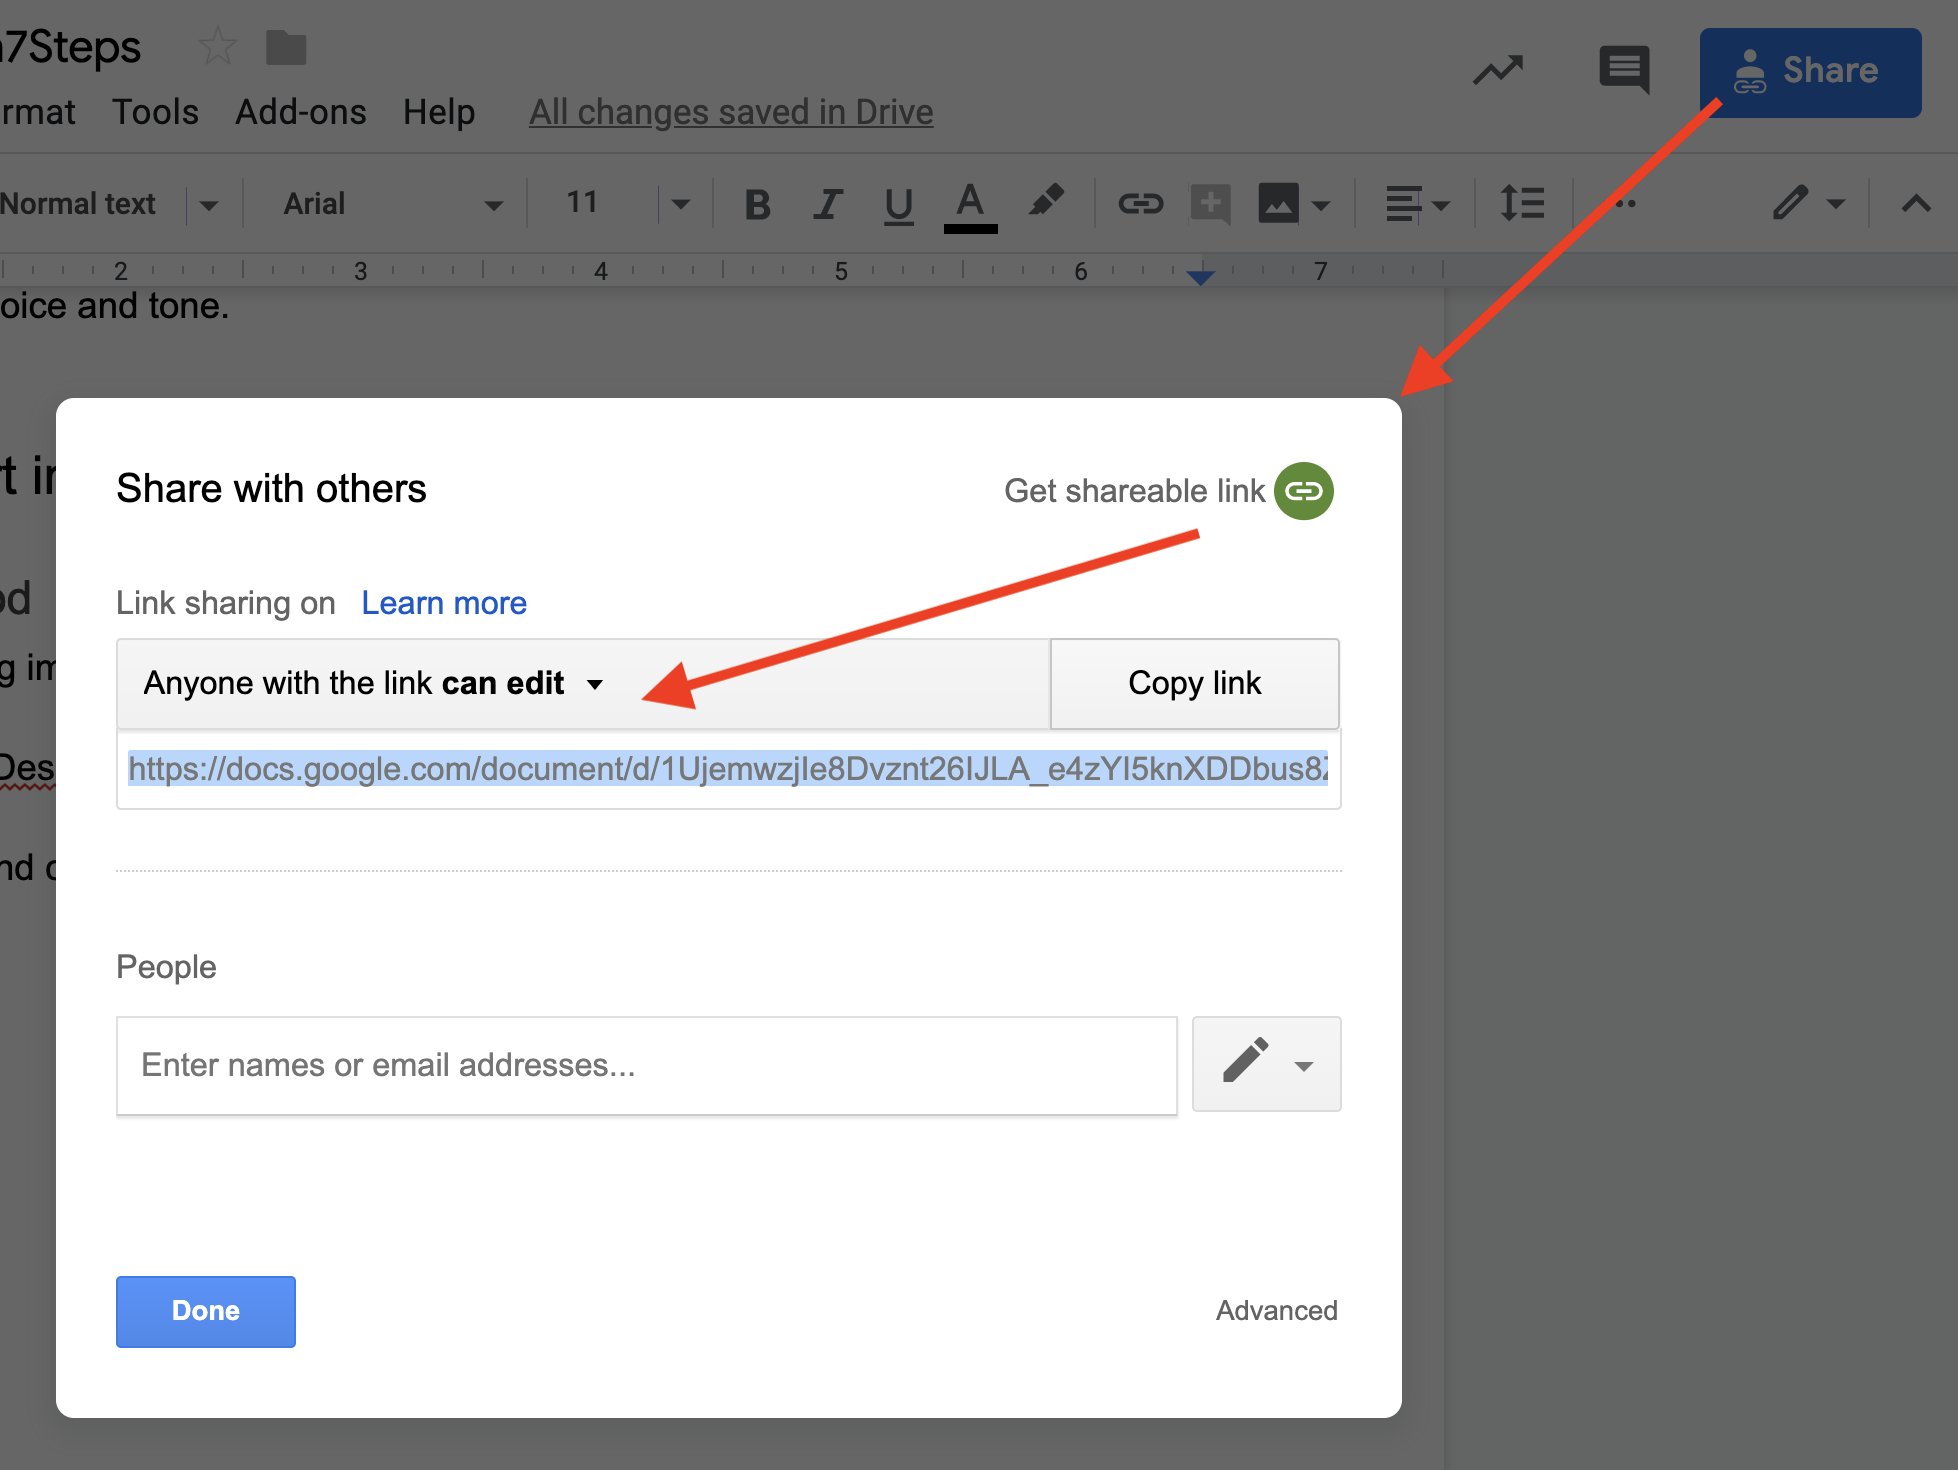Click the right indent marker on ruler

click(x=1200, y=277)
